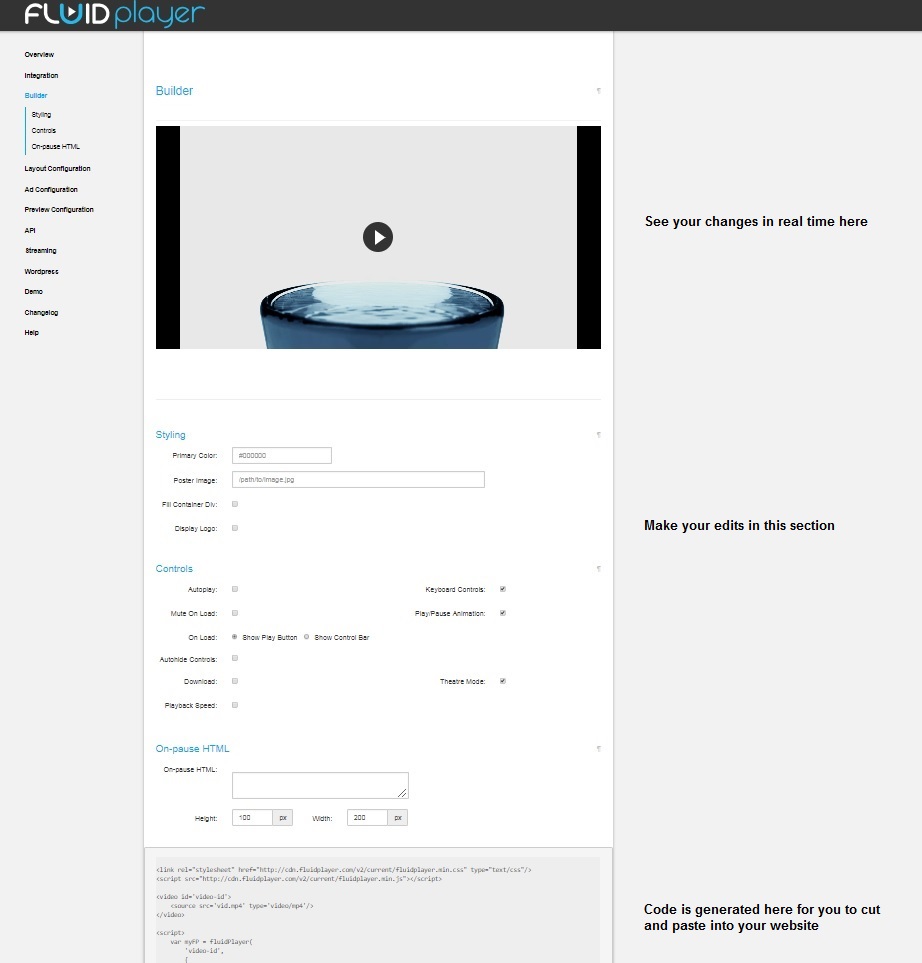The height and width of the screenshot is (963, 922).
Task: Click the Width value field
Action: tap(367, 817)
